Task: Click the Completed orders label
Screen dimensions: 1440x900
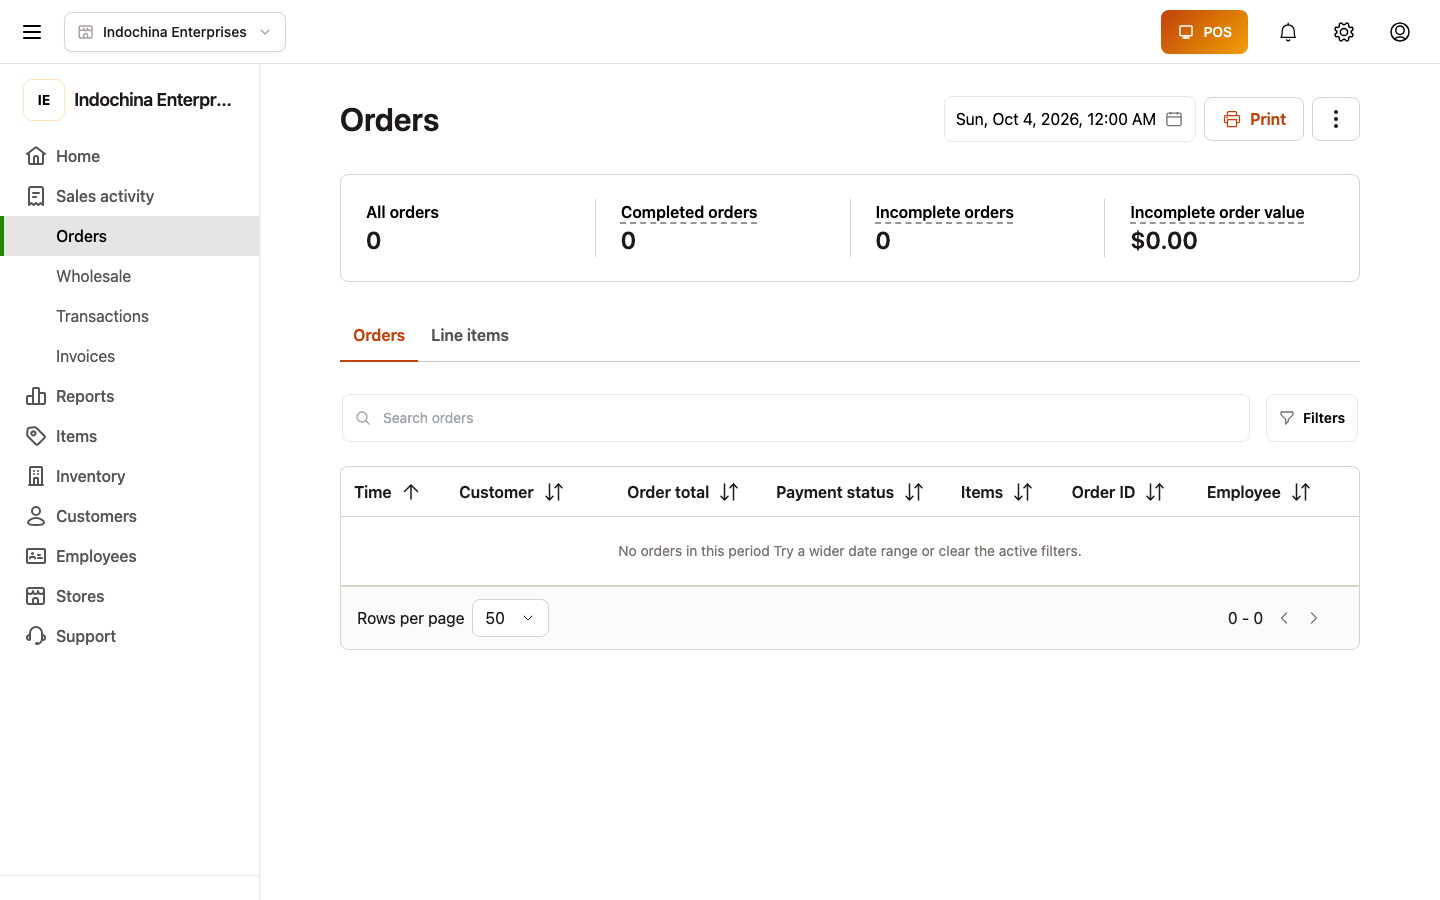Action: click(x=689, y=212)
